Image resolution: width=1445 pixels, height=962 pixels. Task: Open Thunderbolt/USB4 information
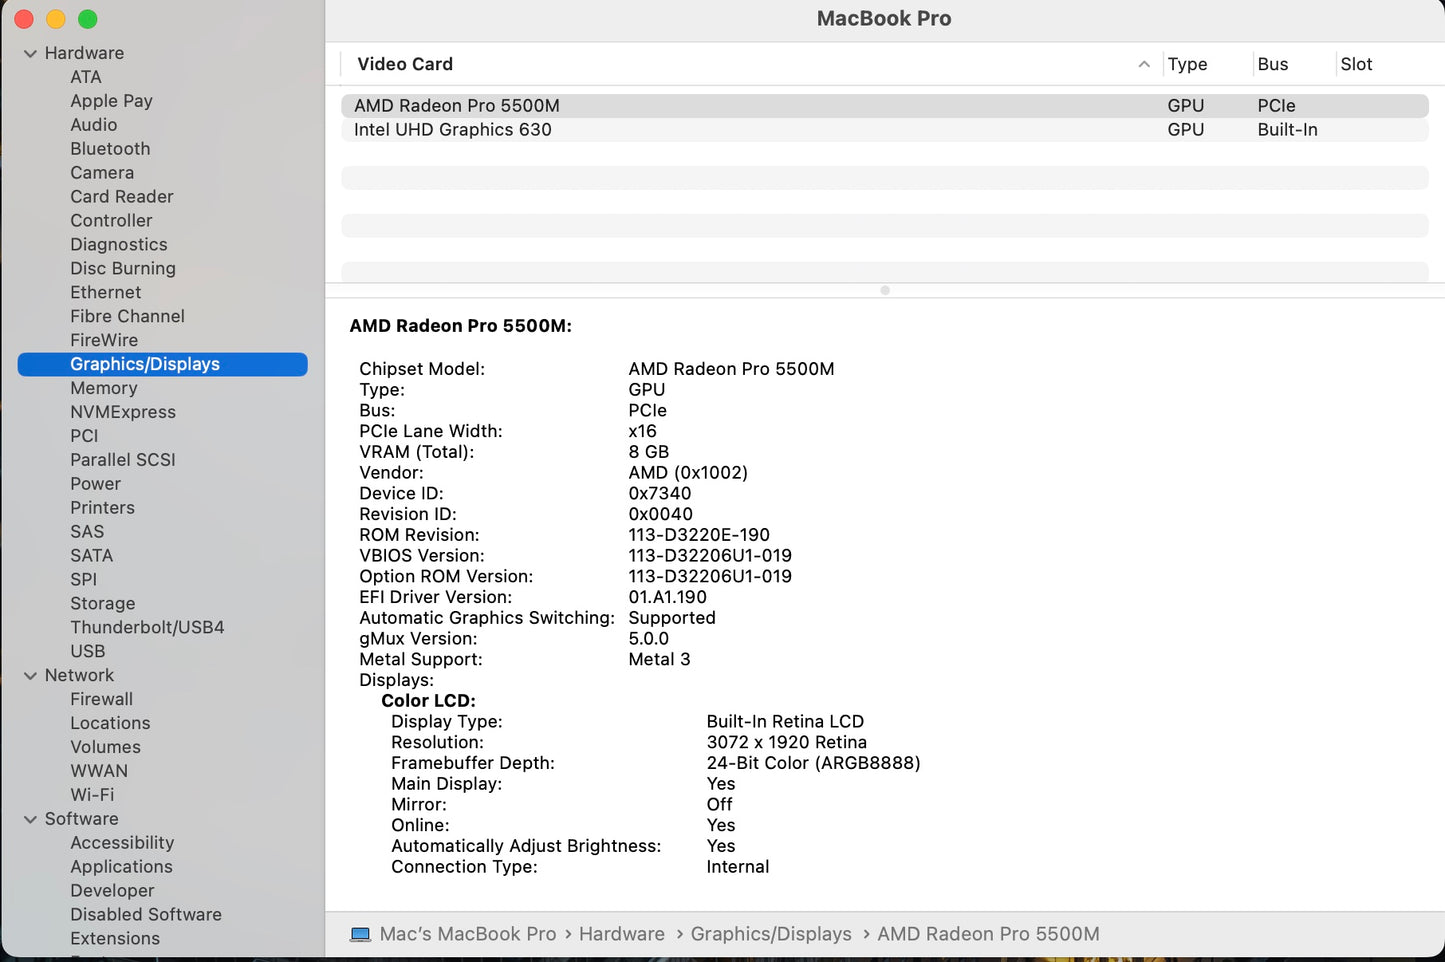[x=147, y=627]
